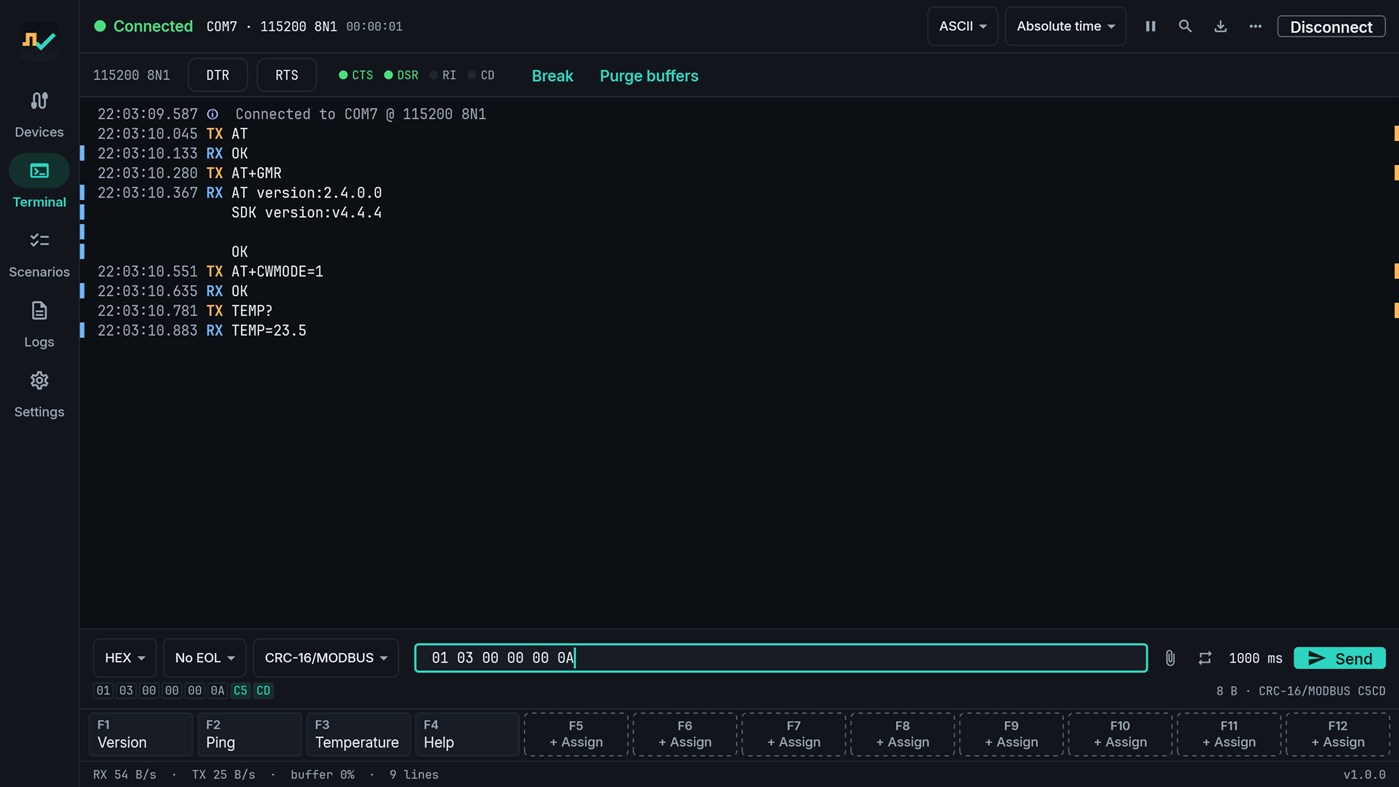Open the Scenarios sidebar section
Viewport: 1399px width, 787px height.
point(39,255)
